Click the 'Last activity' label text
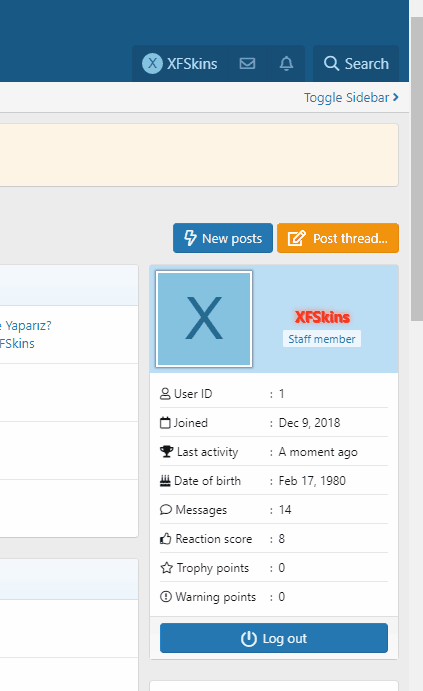Viewport: 423px width, 691px height. (x=208, y=452)
